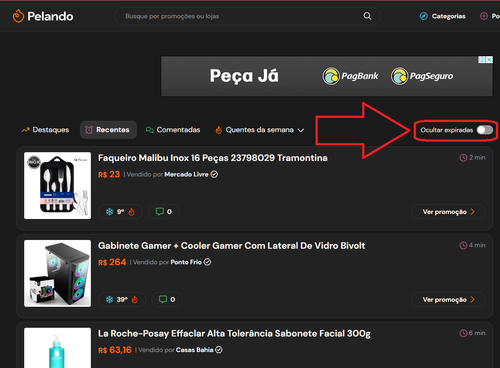Open the Quentes da semana filter
The height and width of the screenshot is (368, 500).
260,130
